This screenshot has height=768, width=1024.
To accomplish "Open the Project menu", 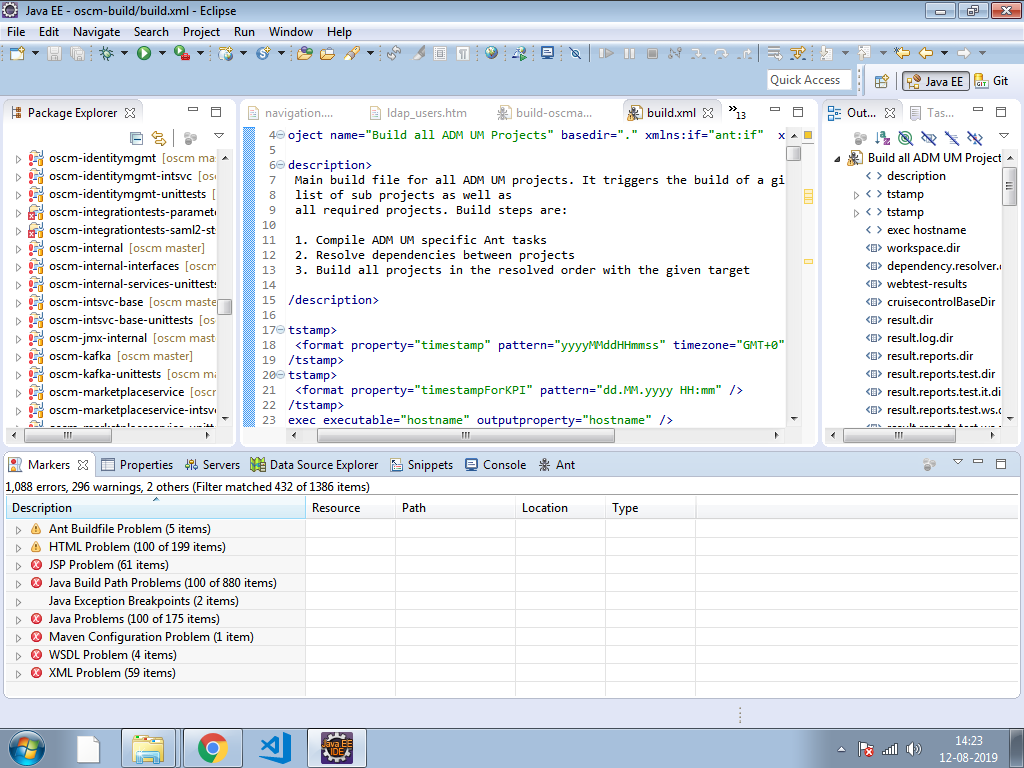I will point(201,31).
